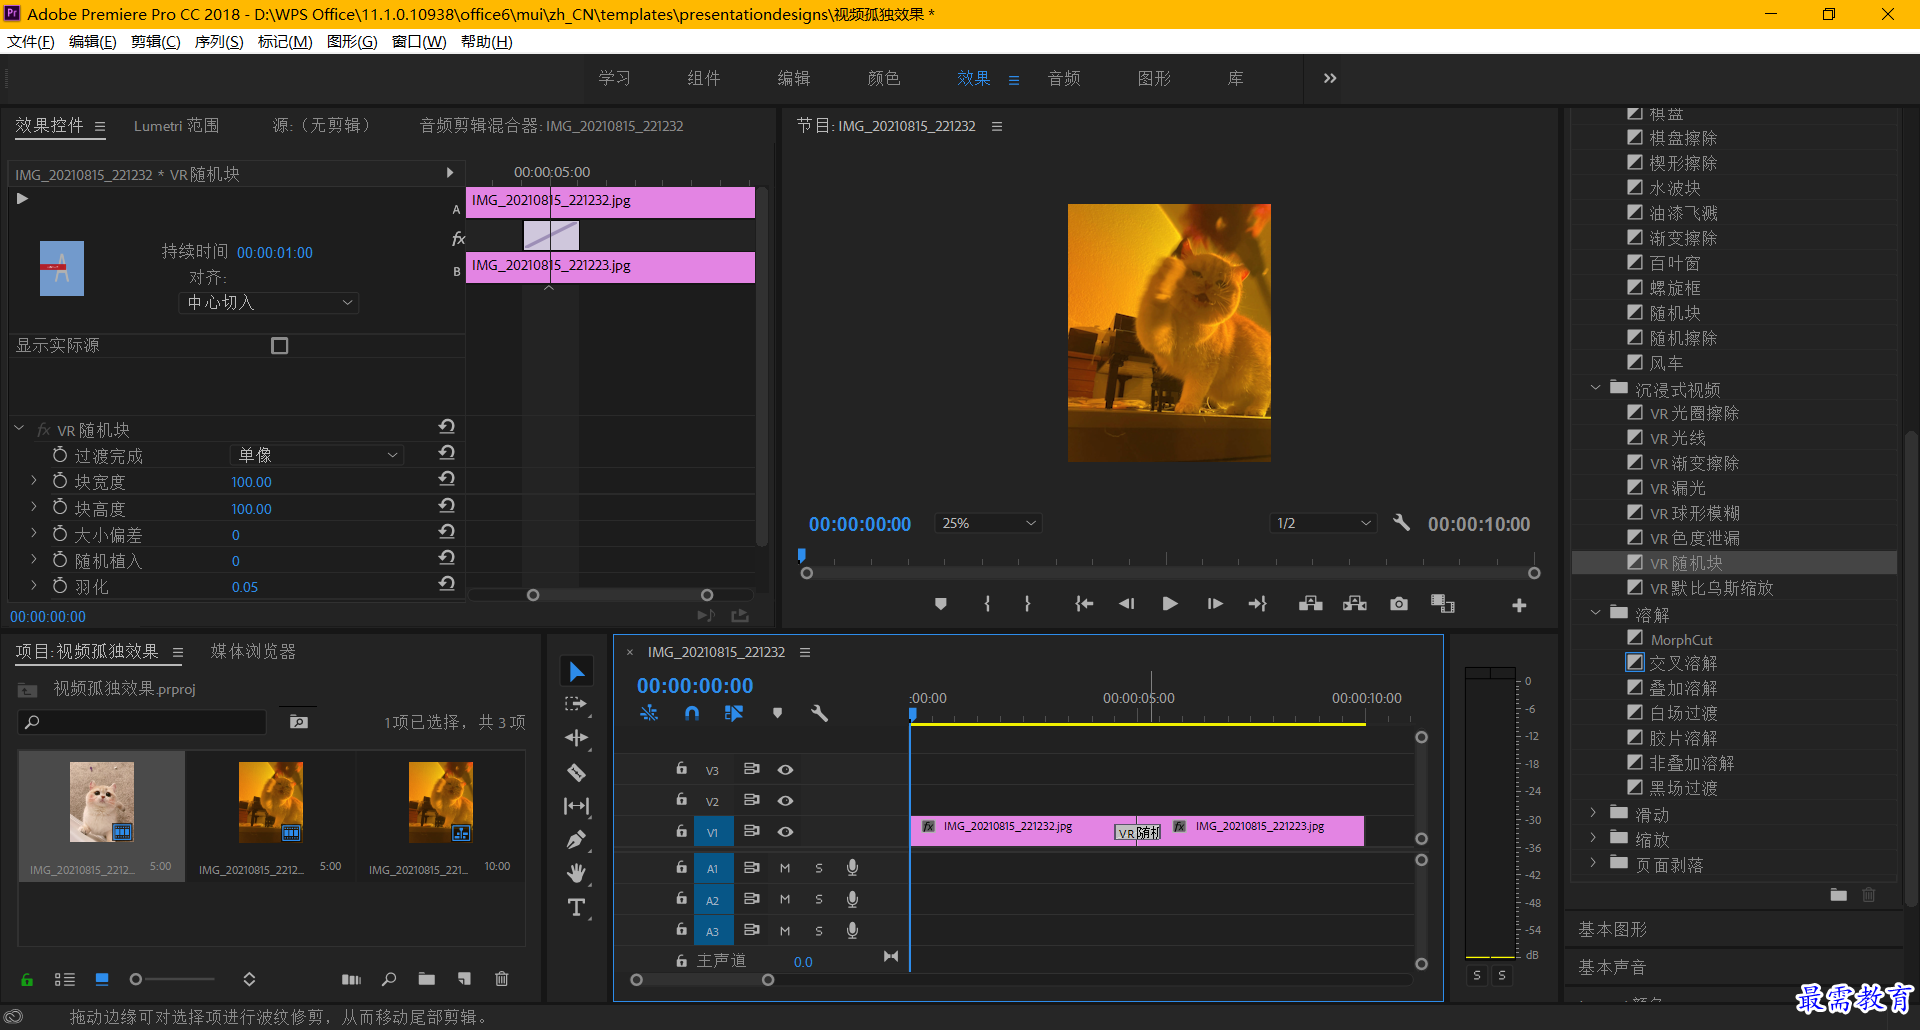Toggle lock on V1 track

(x=681, y=831)
